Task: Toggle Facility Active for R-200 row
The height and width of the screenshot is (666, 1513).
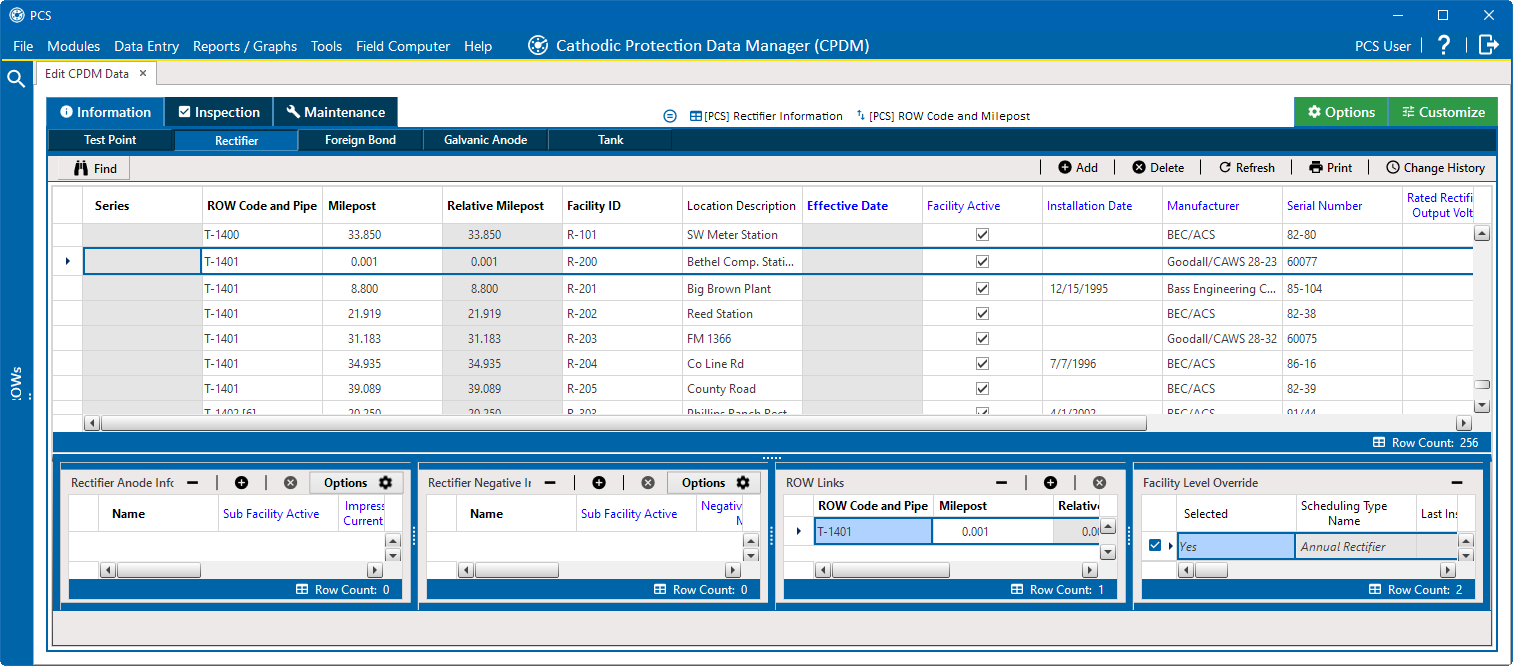Action: [x=982, y=262]
